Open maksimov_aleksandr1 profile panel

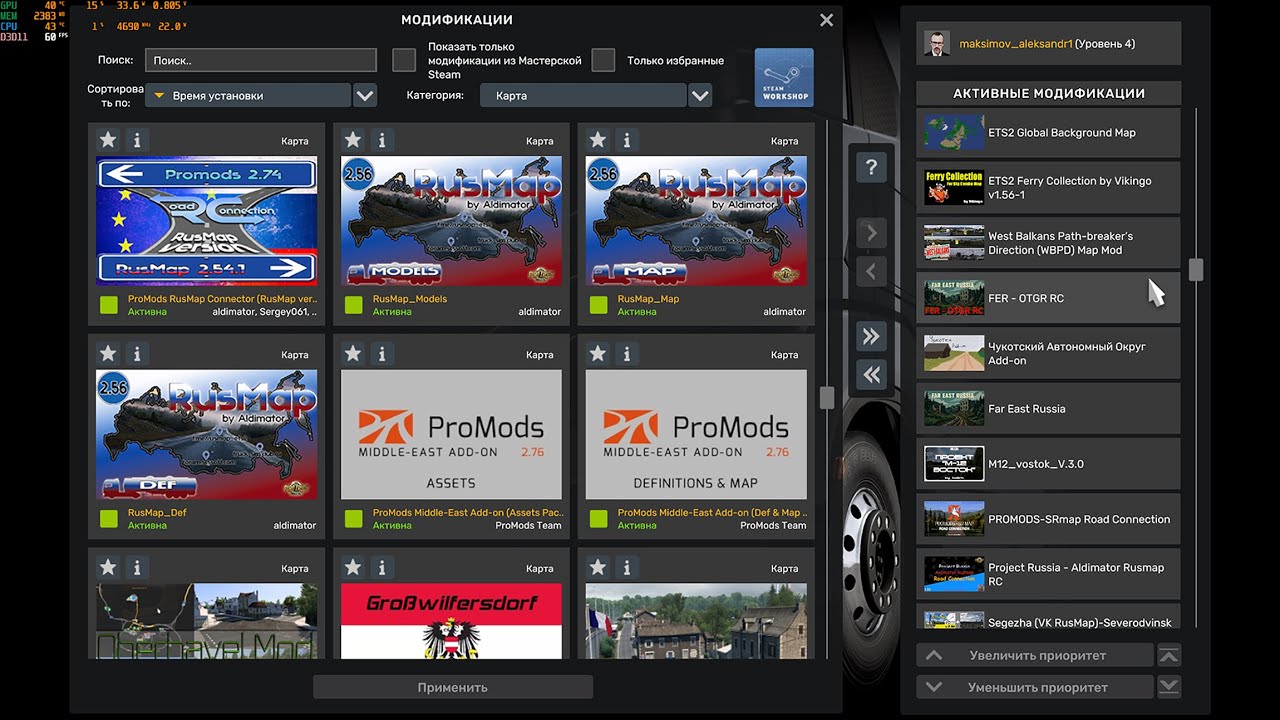click(1048, 44)
